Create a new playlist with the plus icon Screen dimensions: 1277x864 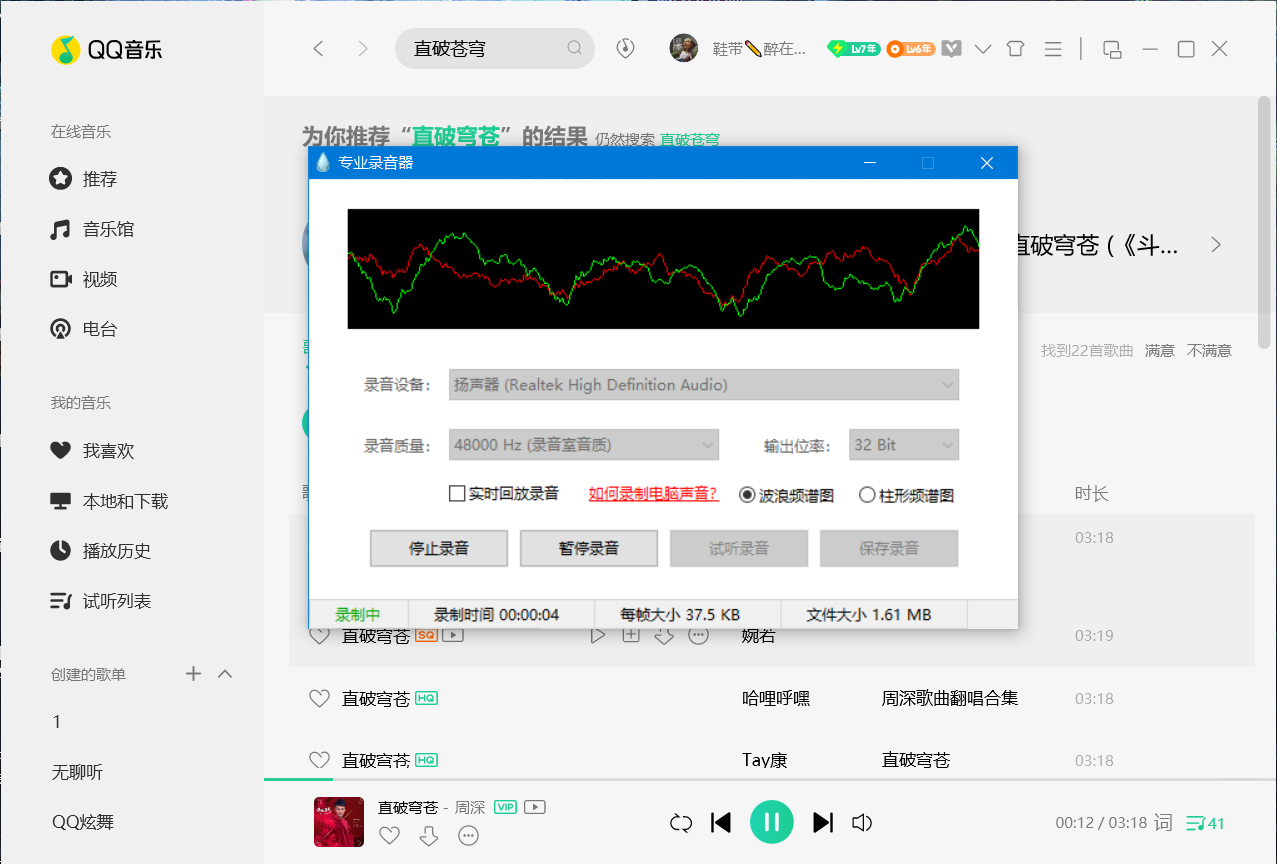[194, 674]
